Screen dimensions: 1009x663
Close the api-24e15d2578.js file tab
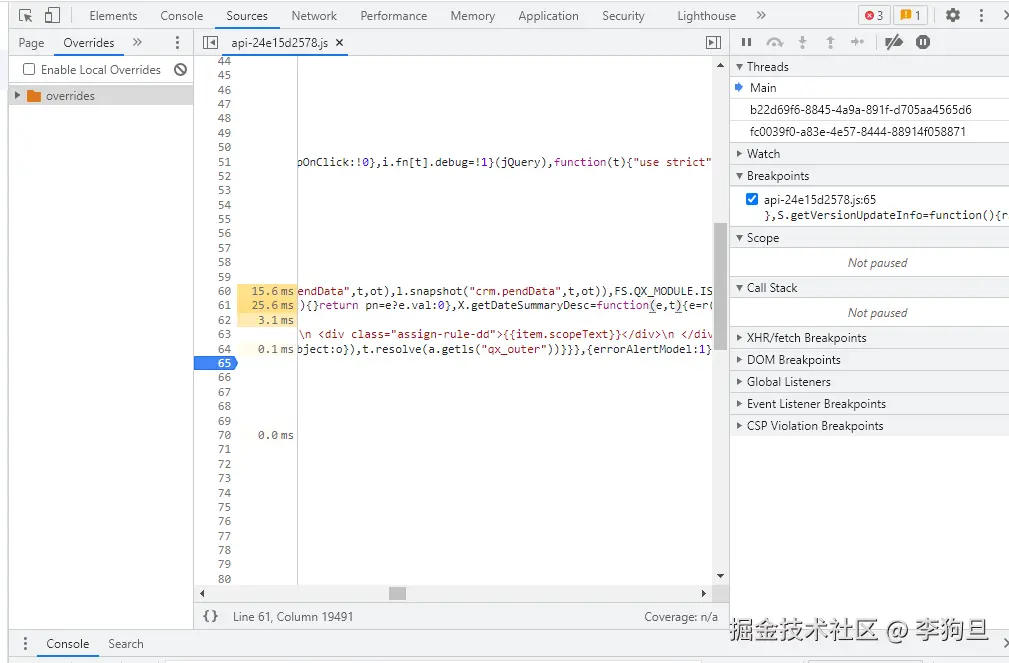pyautogui.click(x=340, y=42)
